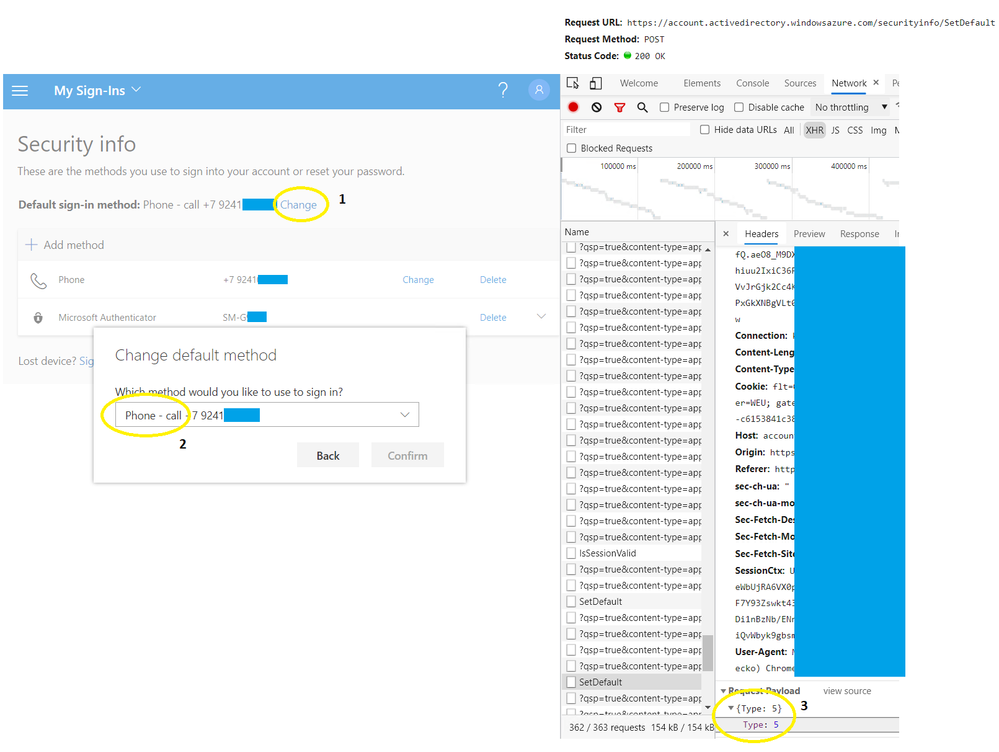
Task: Click 200000 ms timeline marker
Action: (x=694, y=166)
